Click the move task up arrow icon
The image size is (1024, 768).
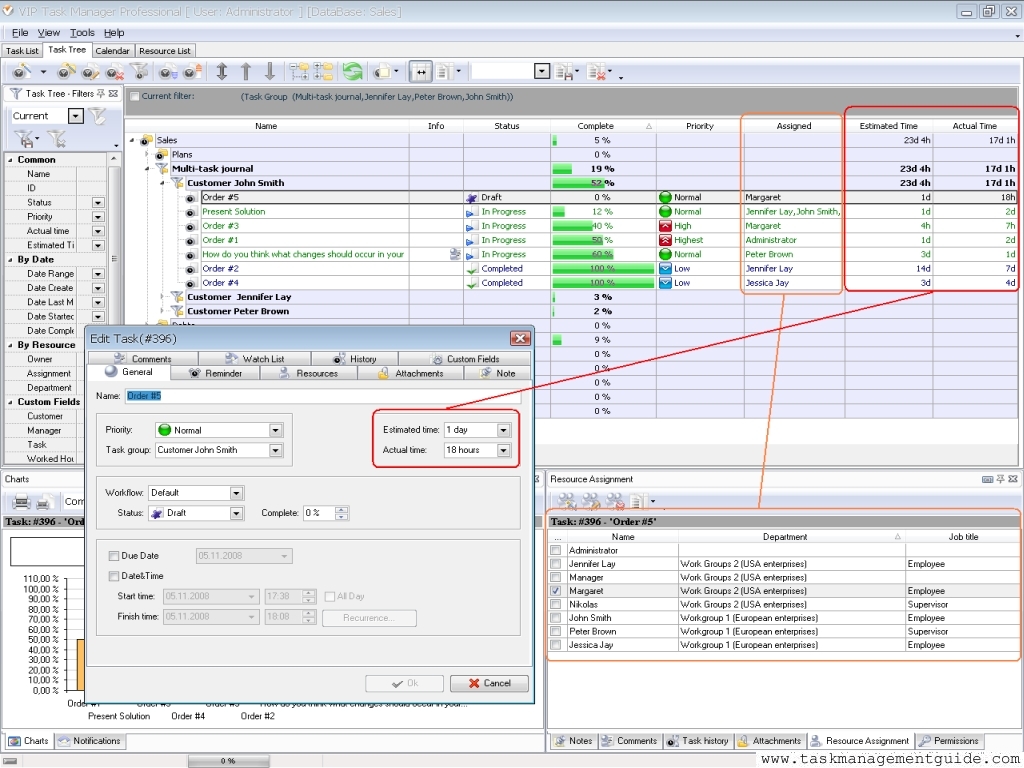click(246, 71)
